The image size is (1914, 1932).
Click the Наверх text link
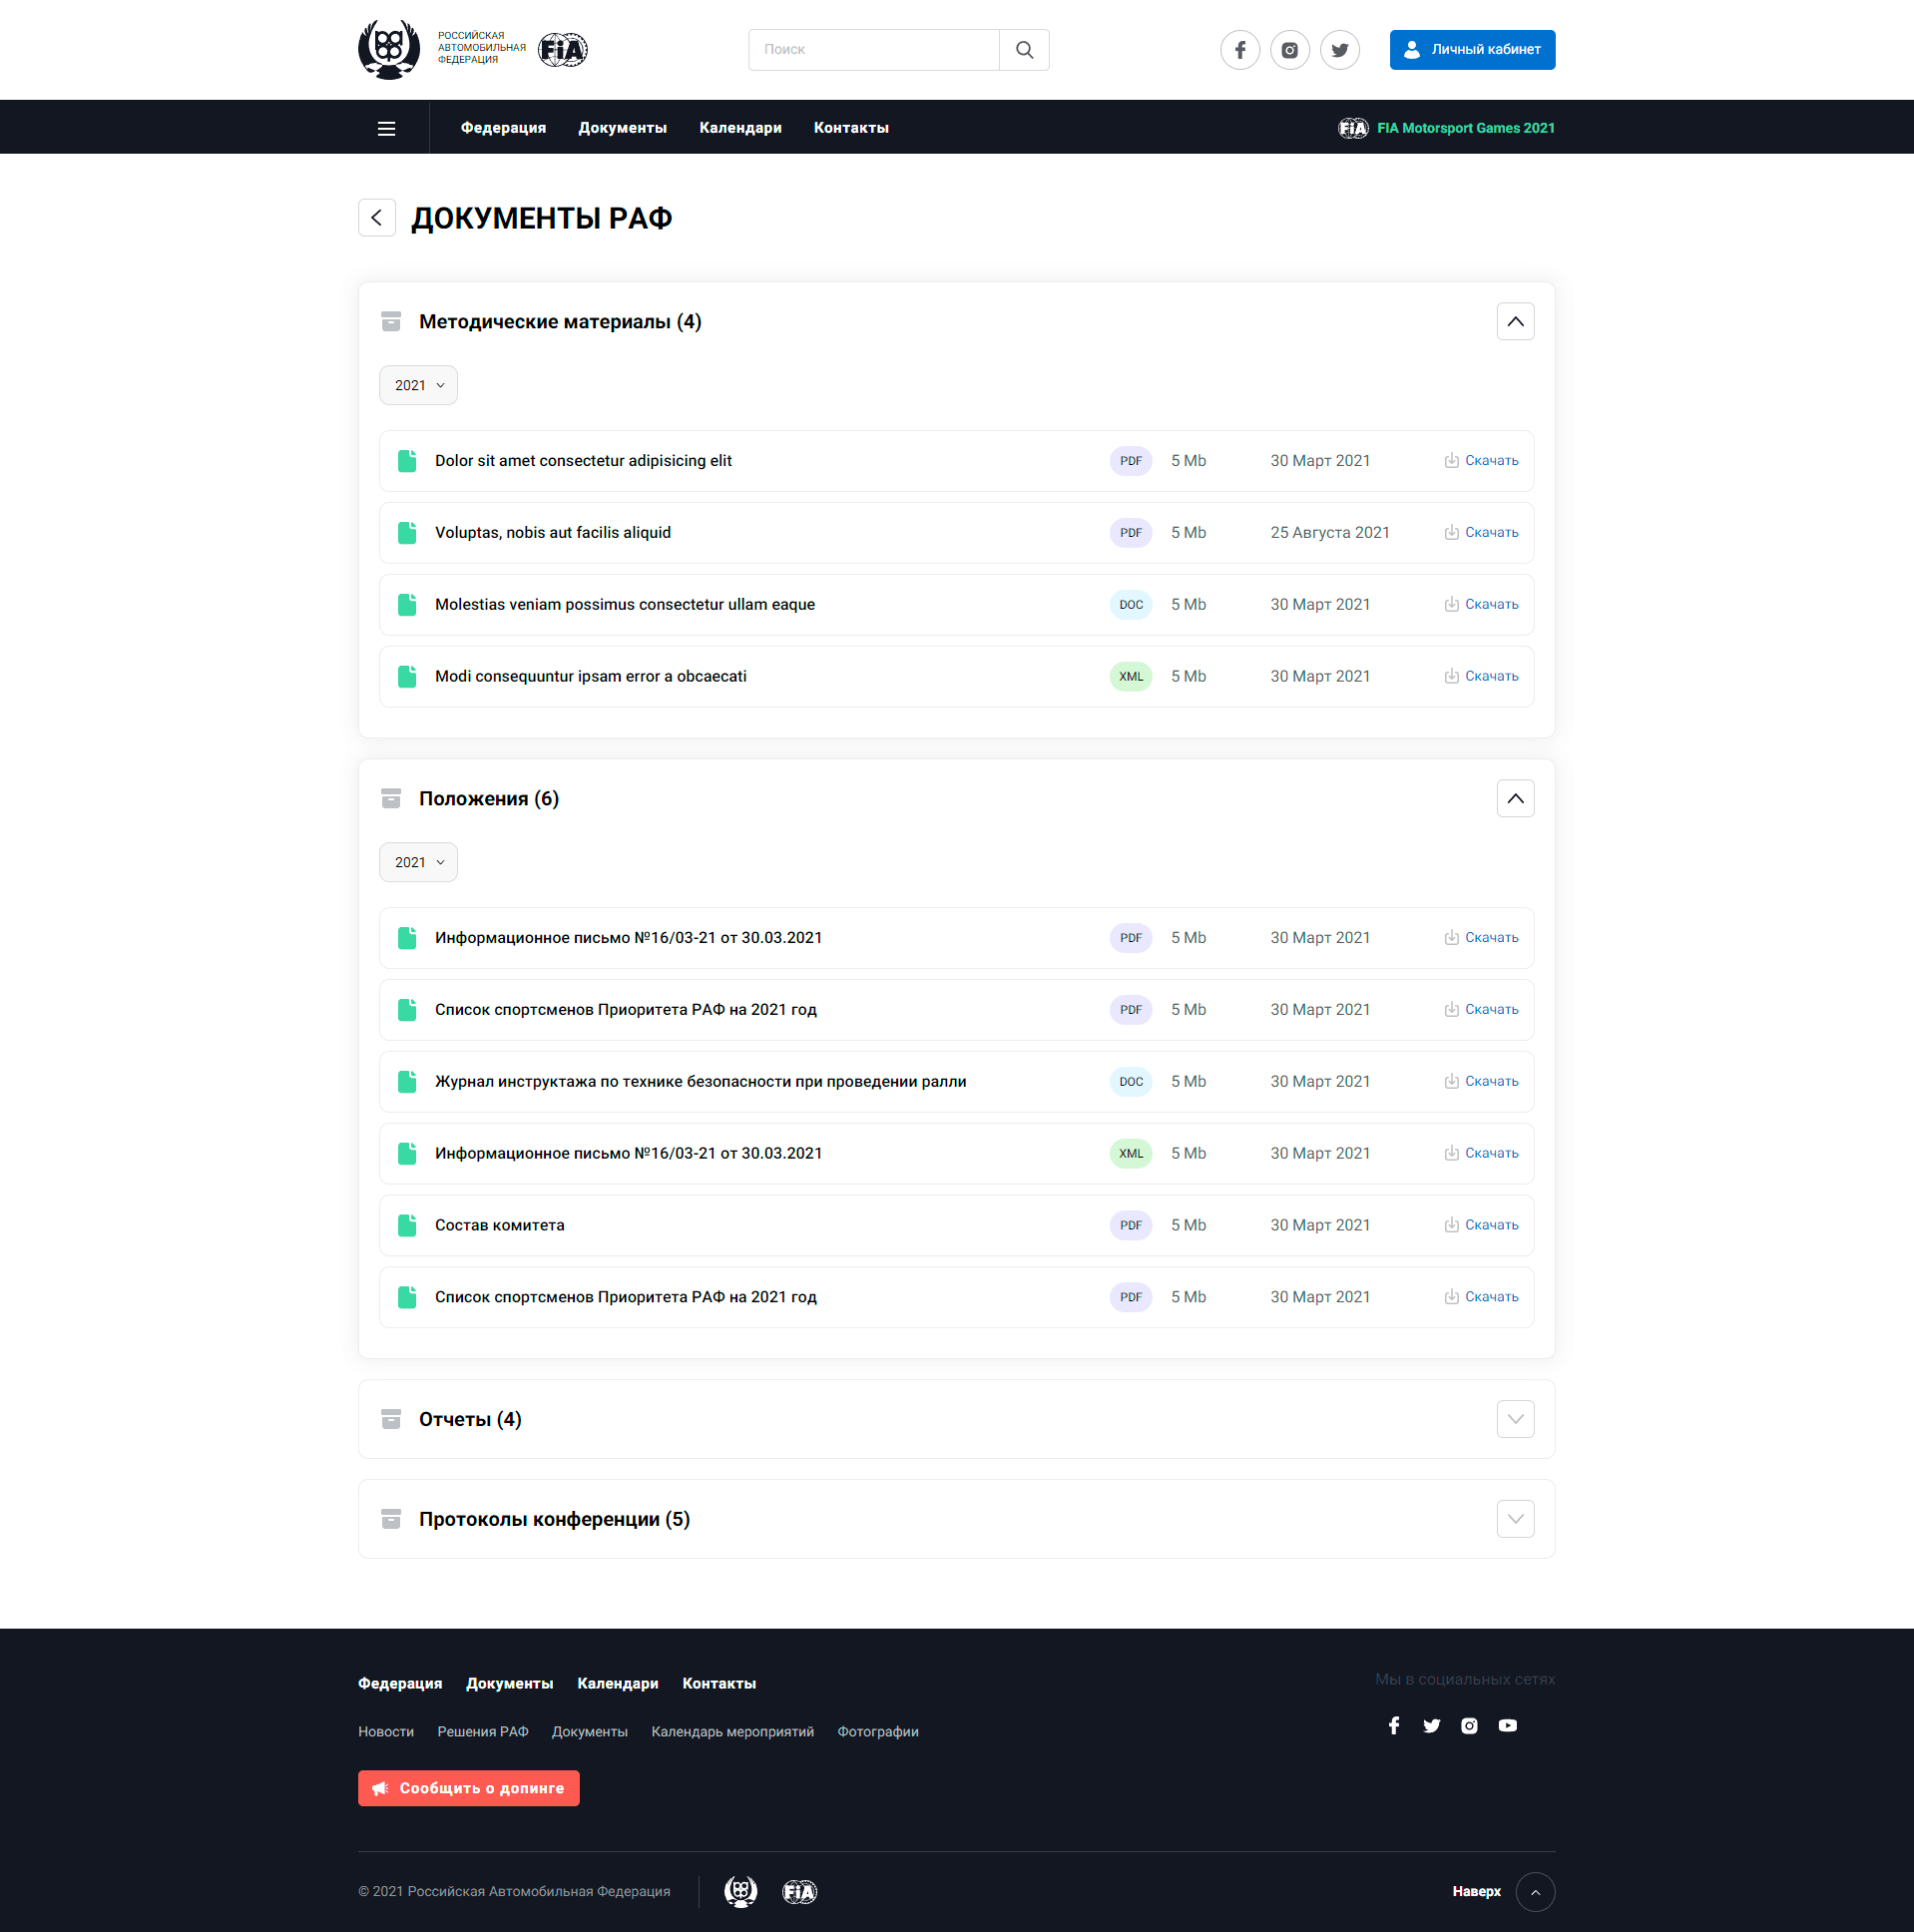pyautogui.click(x=1476, y=1891)
